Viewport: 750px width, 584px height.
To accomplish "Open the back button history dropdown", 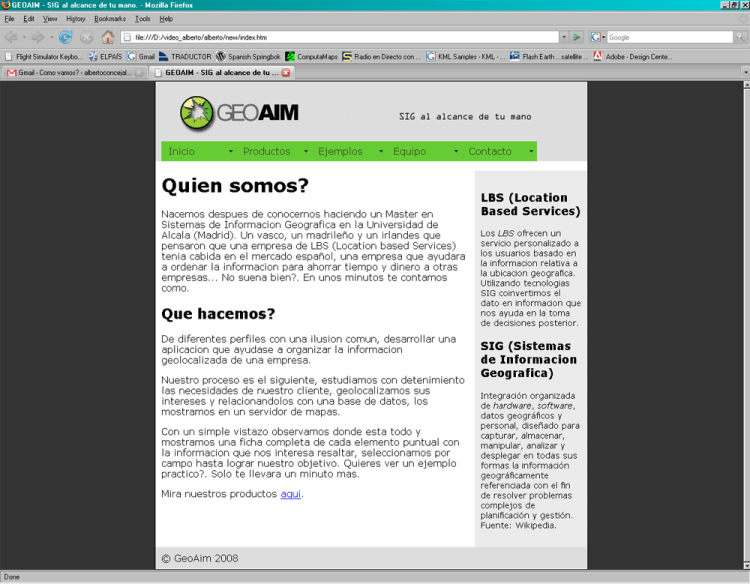I will click(24, 37).
